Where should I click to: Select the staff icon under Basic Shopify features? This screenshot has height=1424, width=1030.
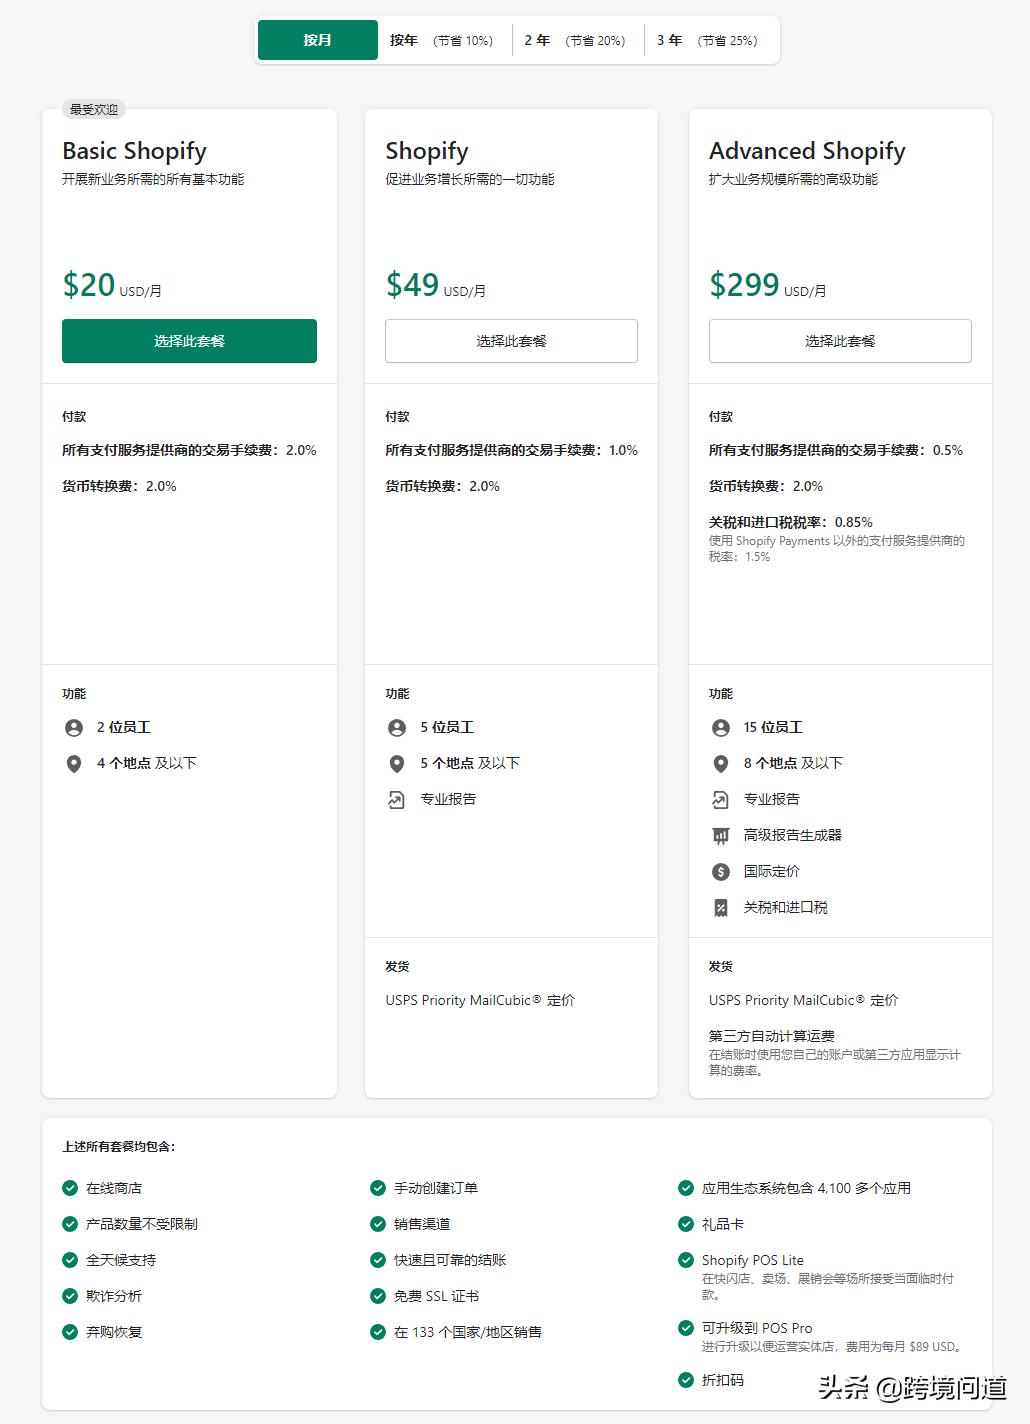[74, 727]
